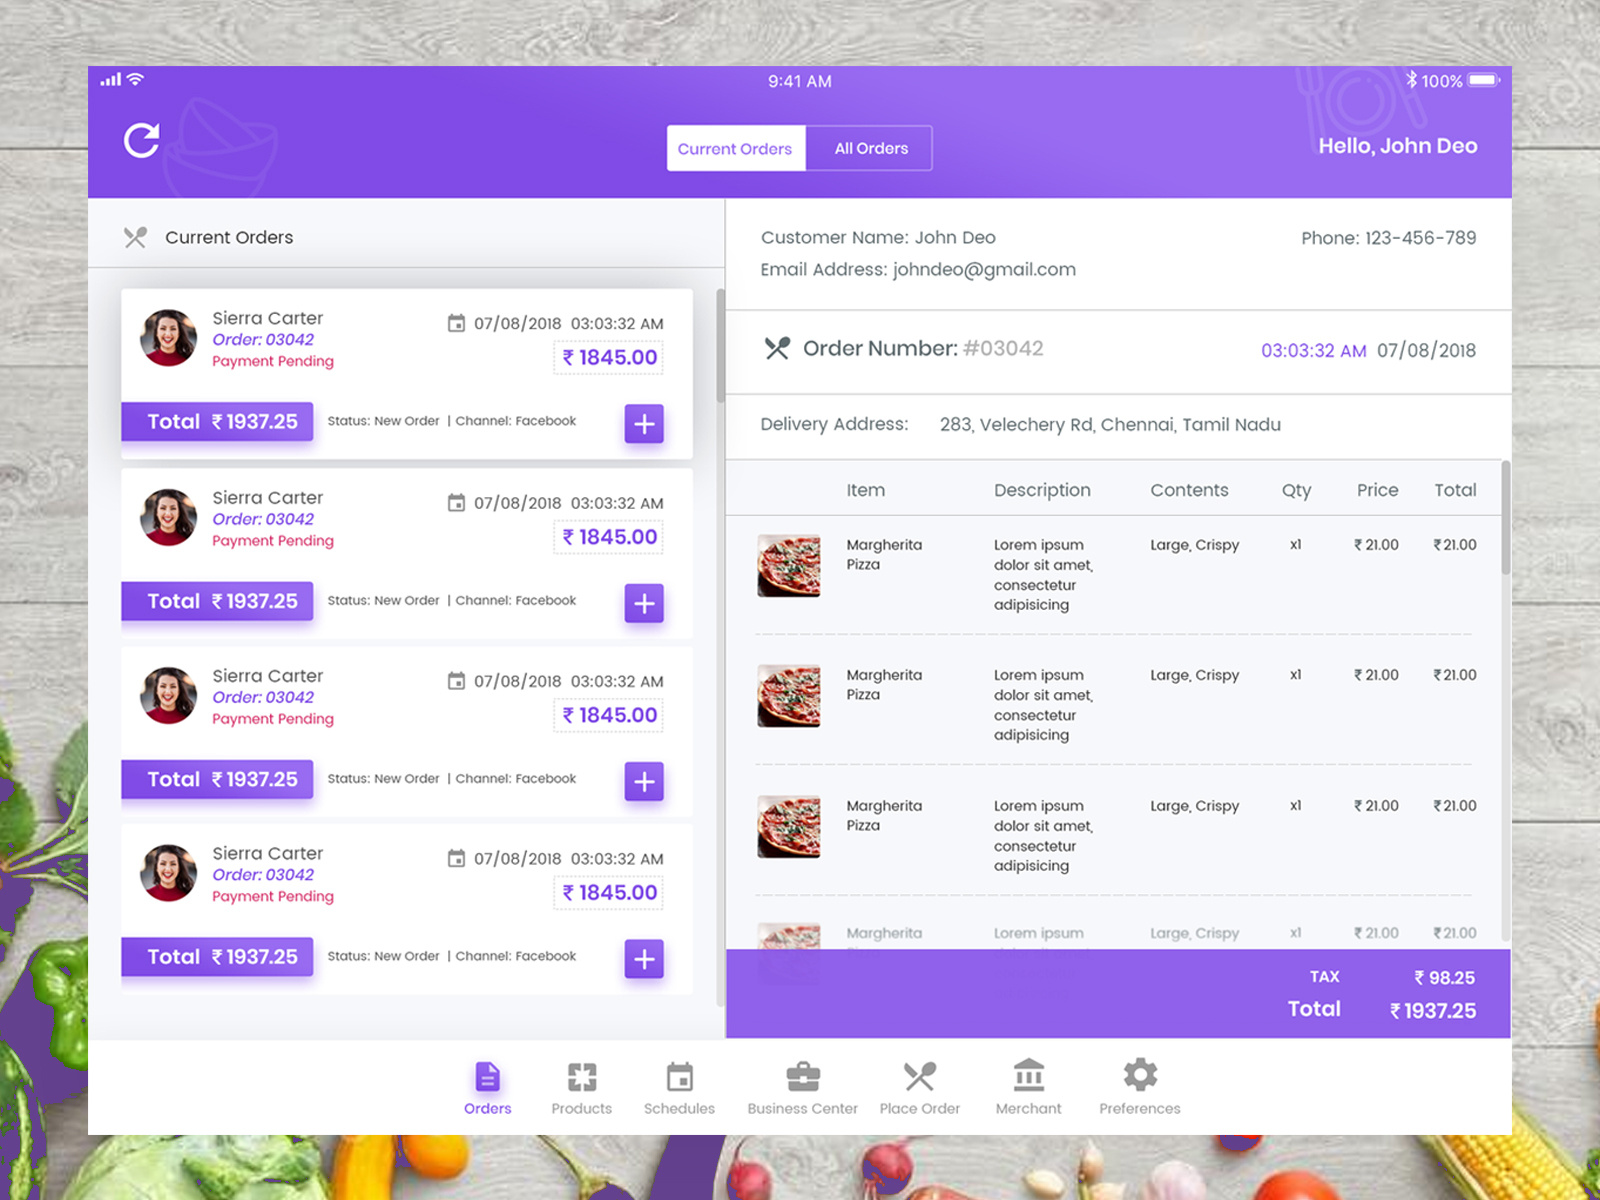Open Products from the bottom navigation icon
The image size is (1600, 1200).
pyautogui.click(x=581, y=1078)
